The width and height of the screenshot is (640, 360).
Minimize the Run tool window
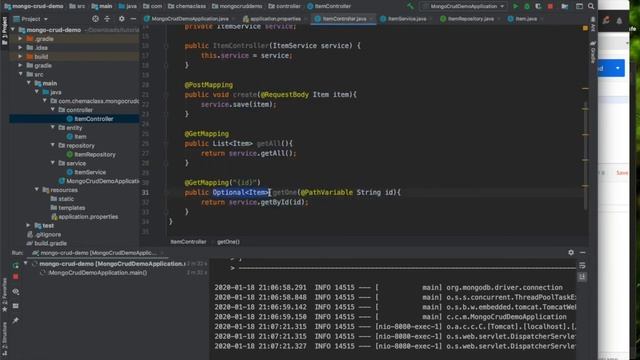point(582,253)
